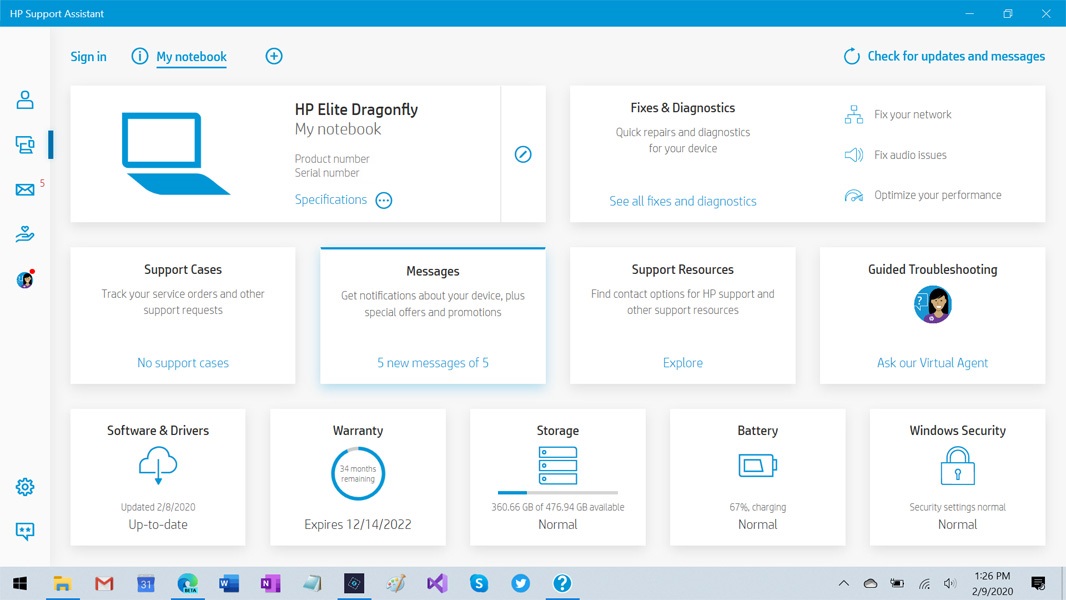
Task: Open Settings gear in the sidebar
Action: [25, 487]
